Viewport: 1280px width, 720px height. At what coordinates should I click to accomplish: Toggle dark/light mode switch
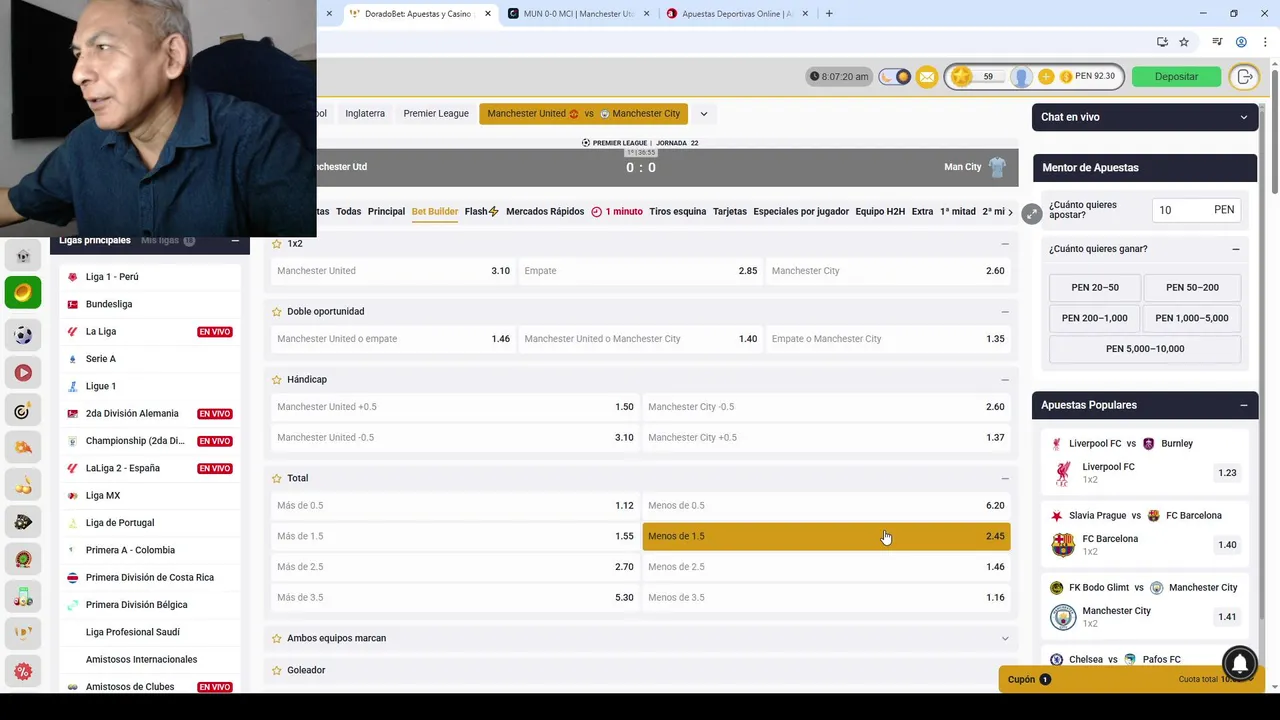(x=895, y=77)
